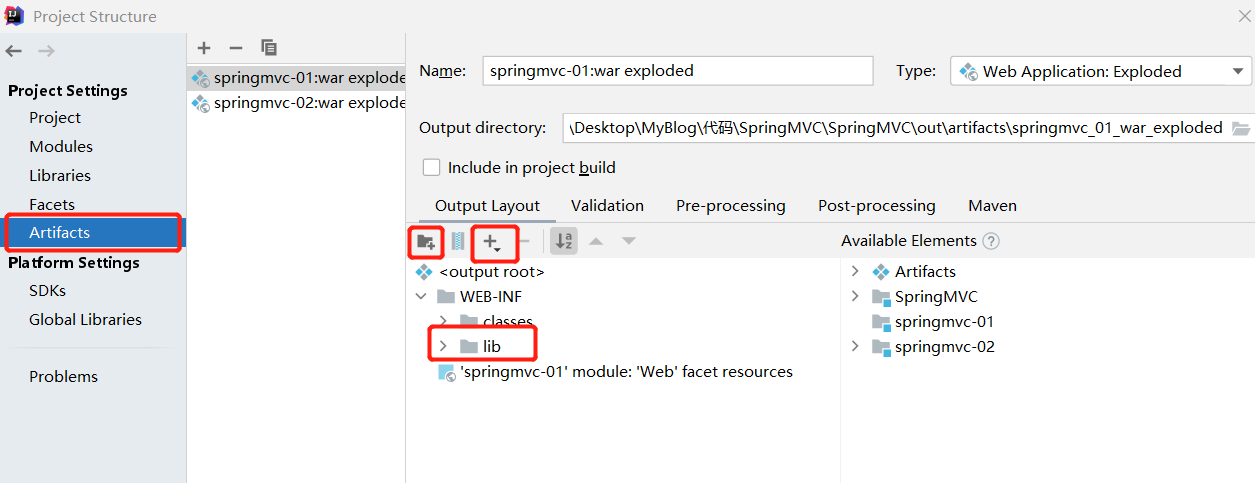Create directory in output layout
This screenshot has height=483, width=1255.
[x=427, y=241]
